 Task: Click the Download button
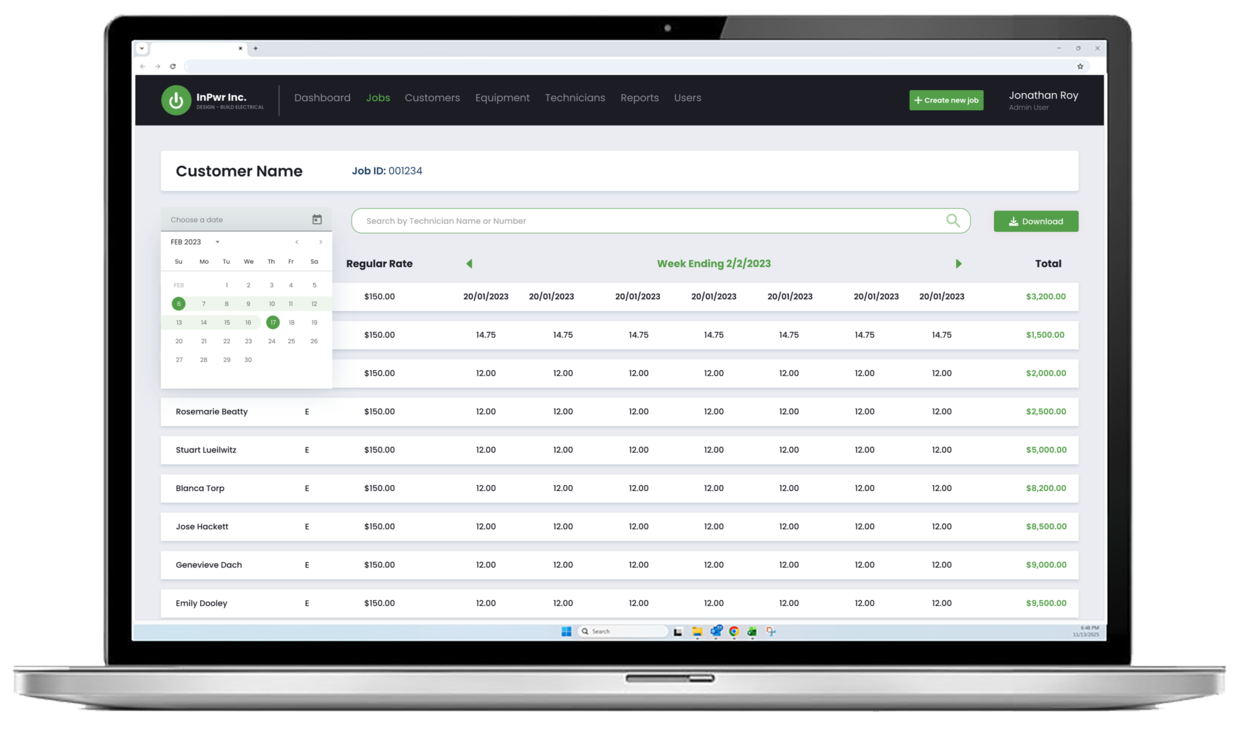[x=1035, y=221]
